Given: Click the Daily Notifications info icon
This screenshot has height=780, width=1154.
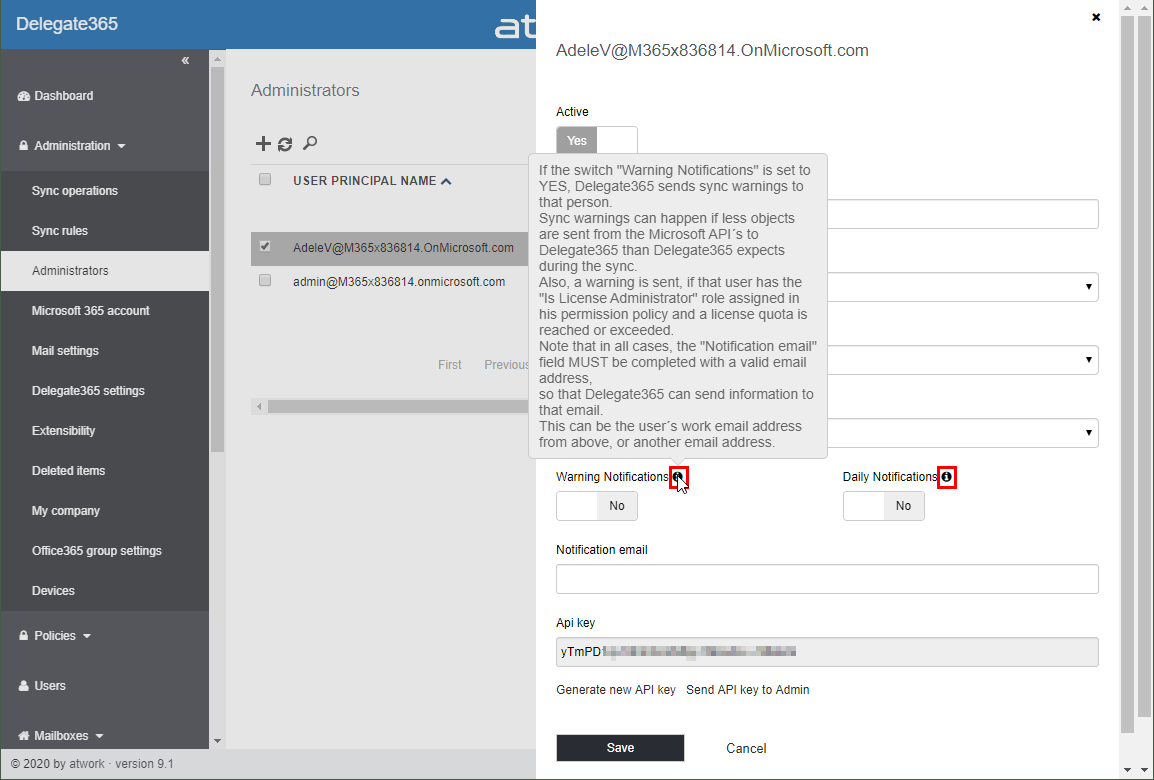Looking at the screenshot, I should (x=946, y=478).
